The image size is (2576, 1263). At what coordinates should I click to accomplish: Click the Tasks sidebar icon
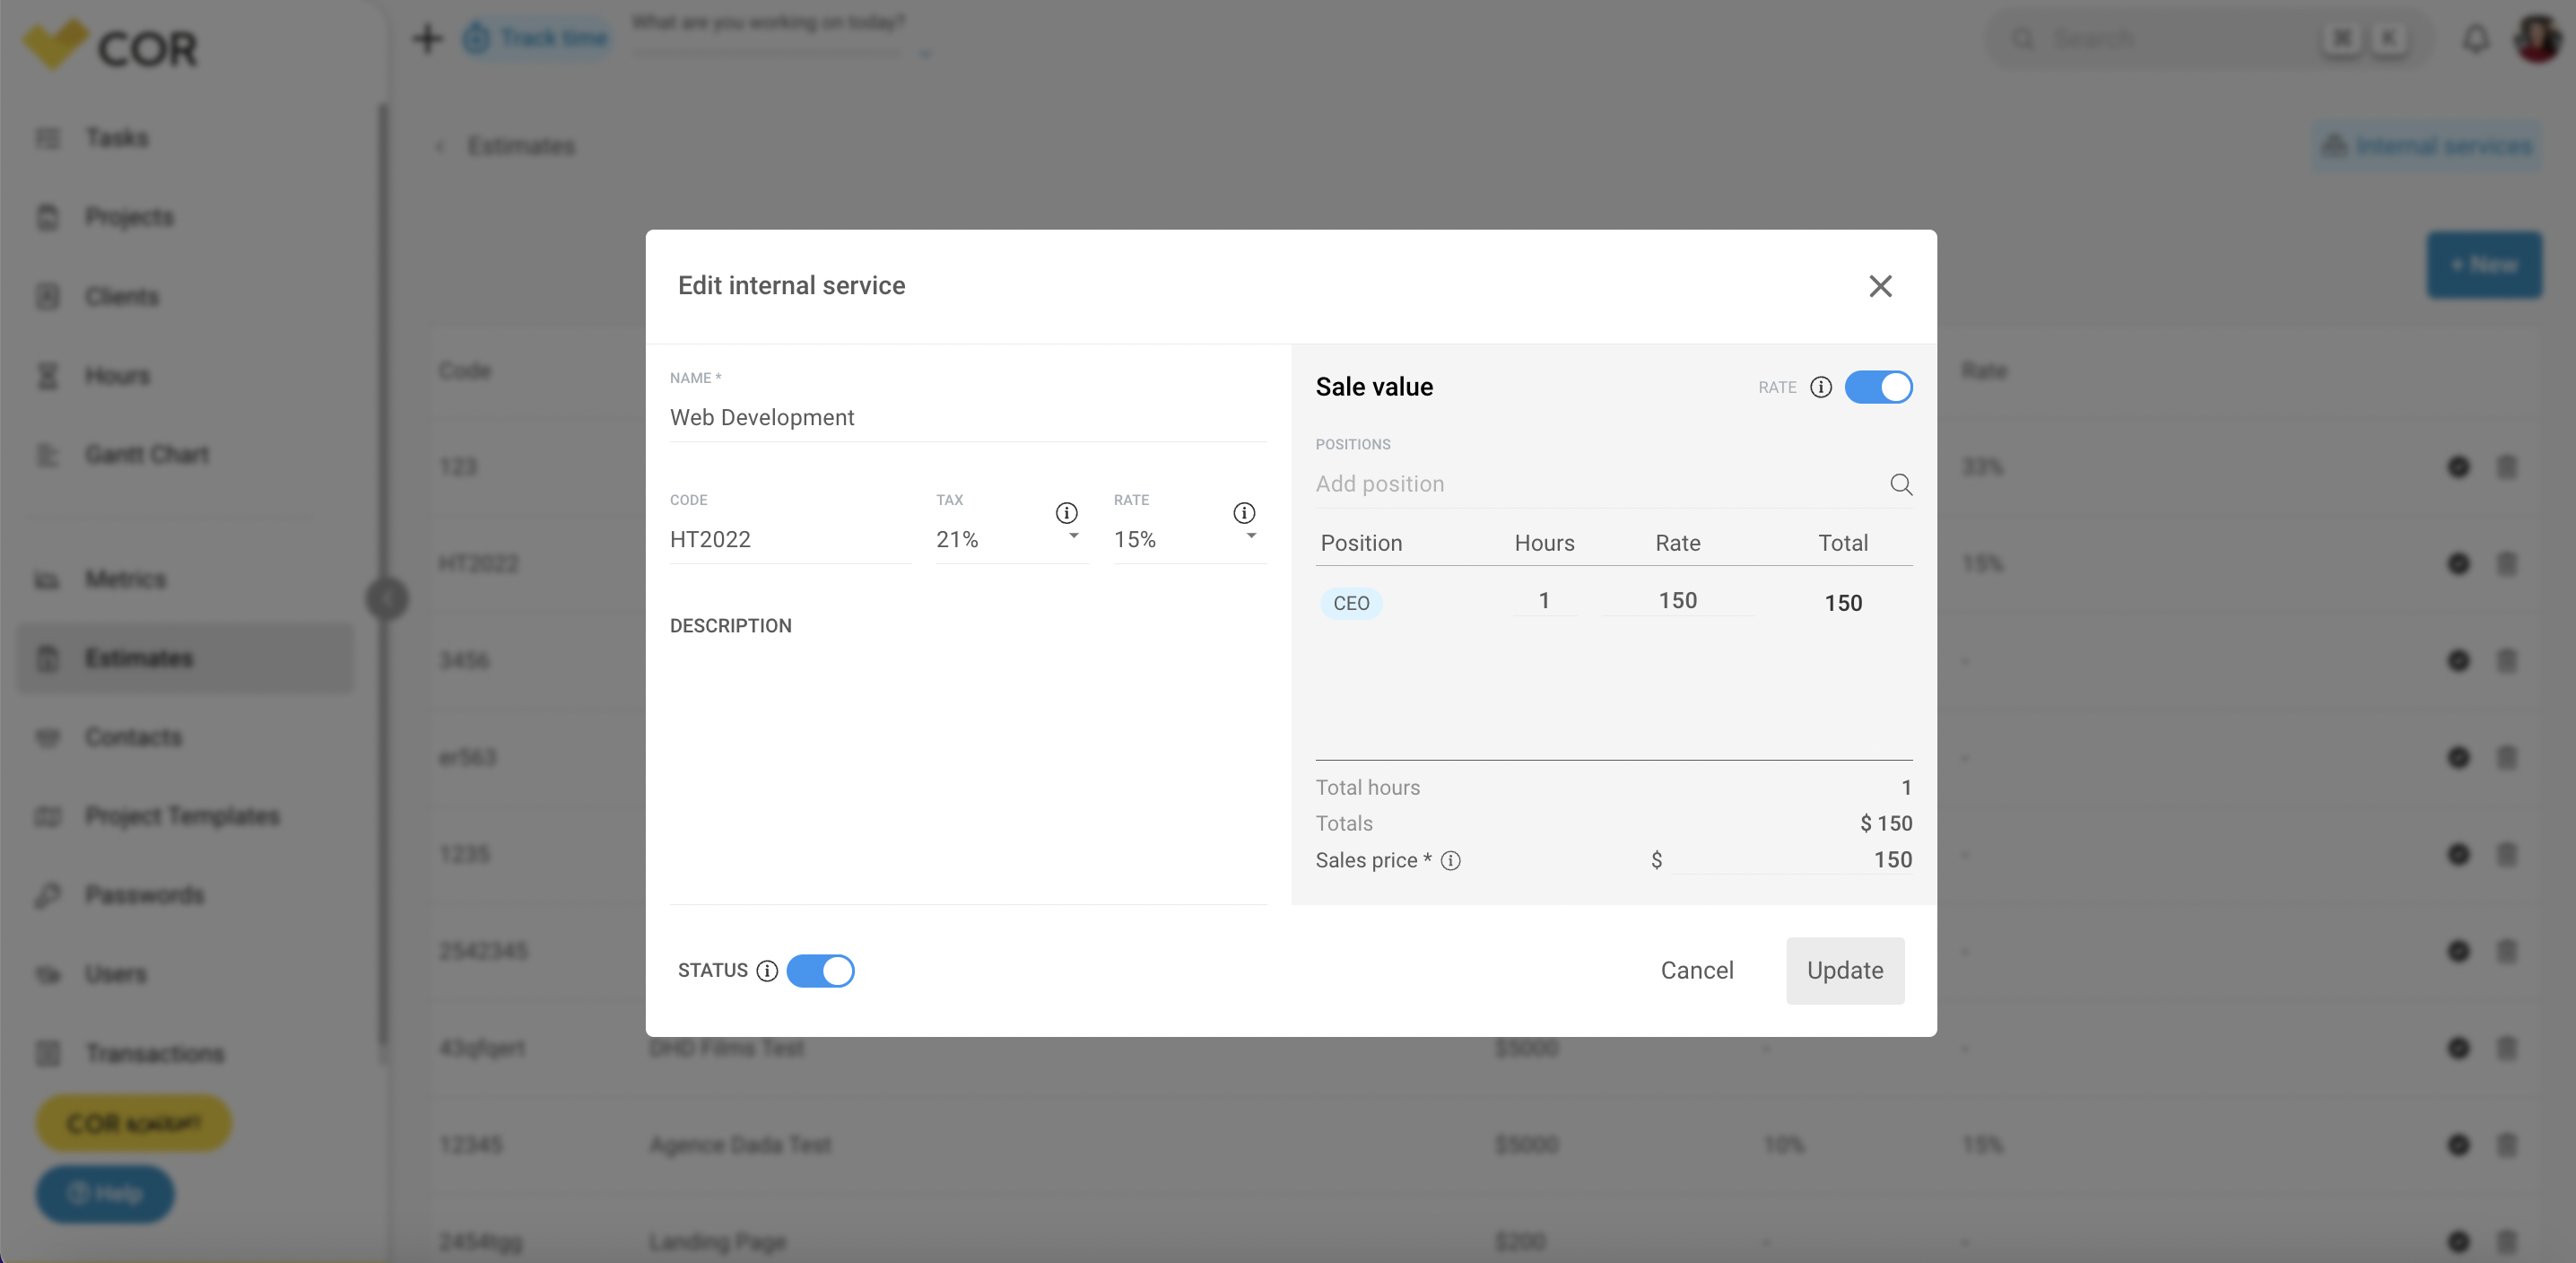(48, 138)
